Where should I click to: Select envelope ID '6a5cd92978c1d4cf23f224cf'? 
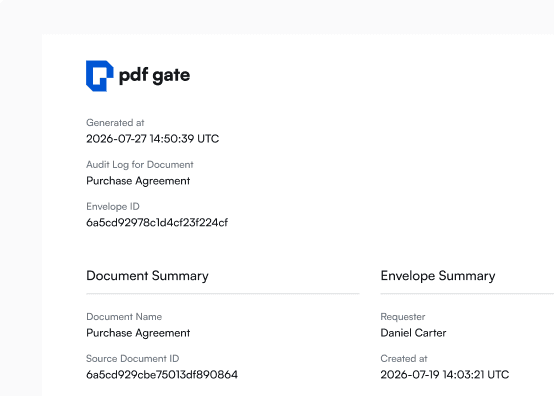click(x=157, y=223)
